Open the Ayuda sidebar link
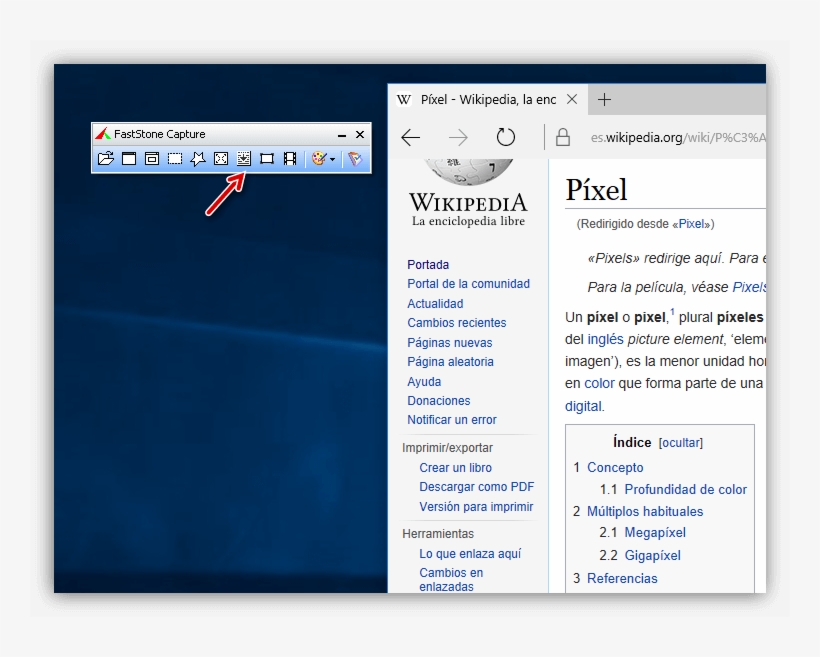Image resolution: width=820 pixels, height=657 pixels. (424, 381)
